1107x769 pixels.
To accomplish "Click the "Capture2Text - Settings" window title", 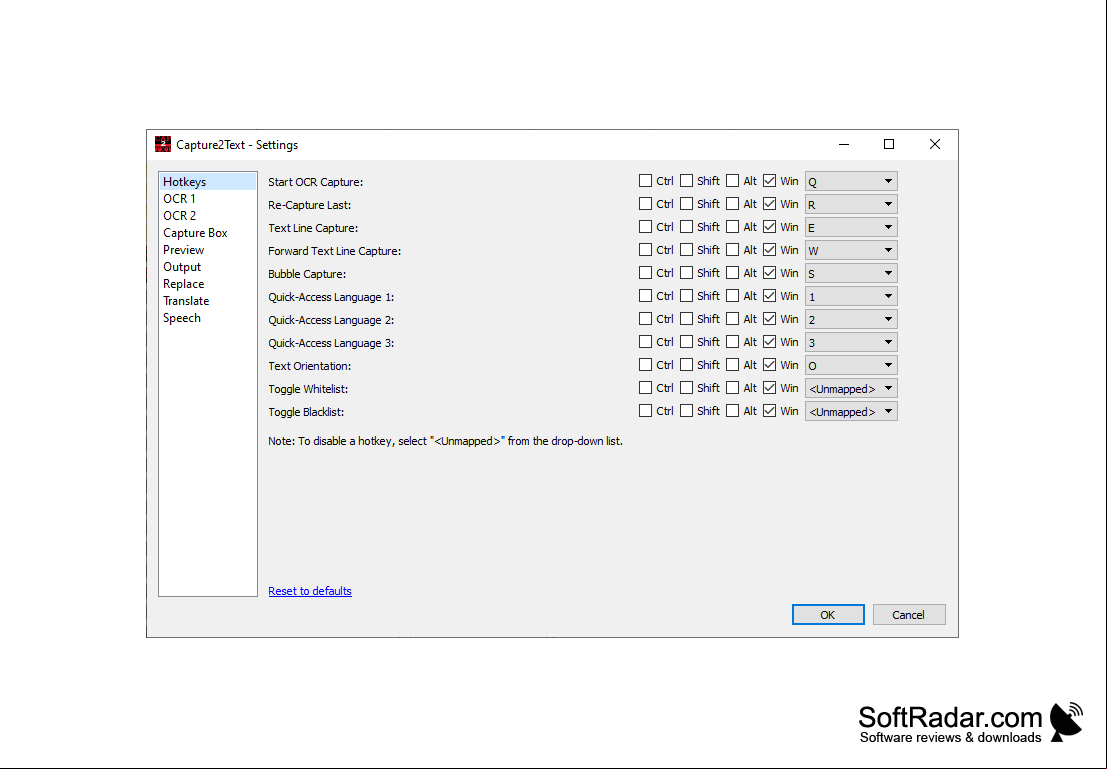I will point(237,145).
